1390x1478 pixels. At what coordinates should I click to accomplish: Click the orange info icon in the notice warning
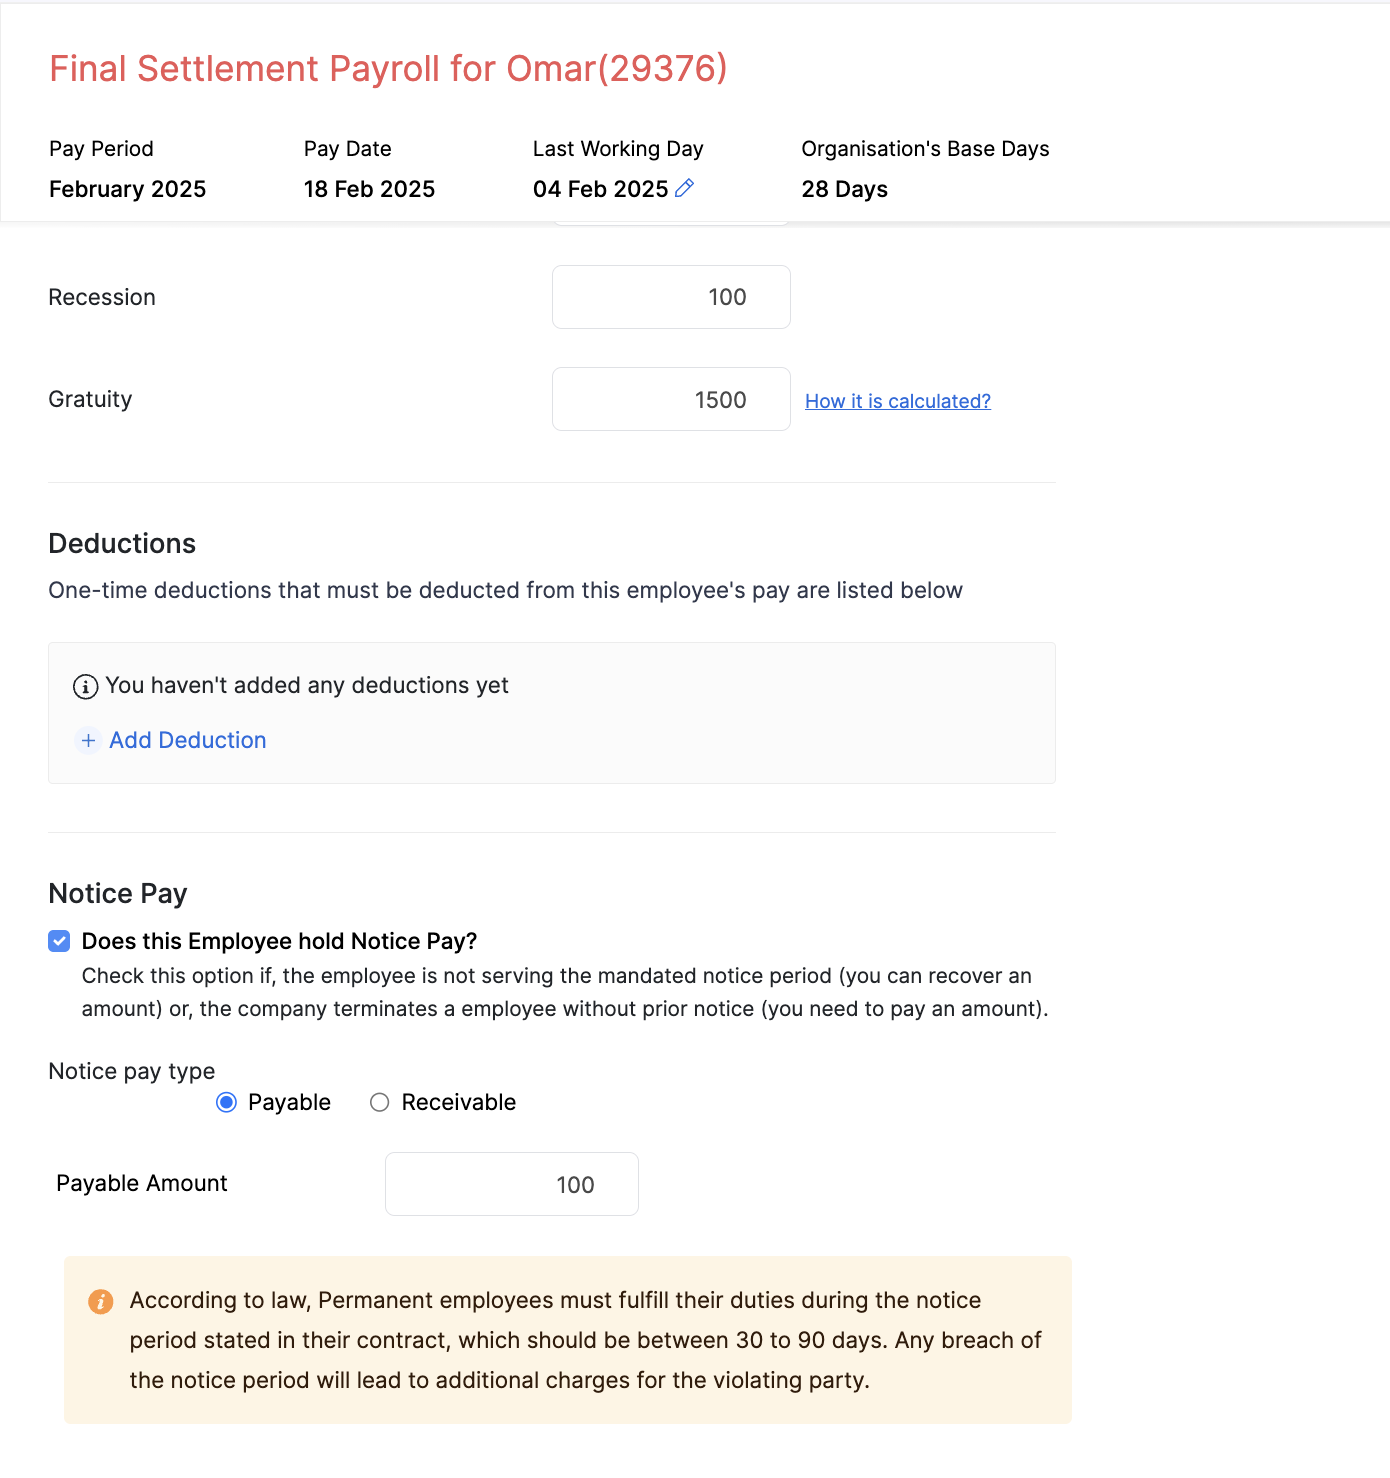click(x=101, y=1301)
